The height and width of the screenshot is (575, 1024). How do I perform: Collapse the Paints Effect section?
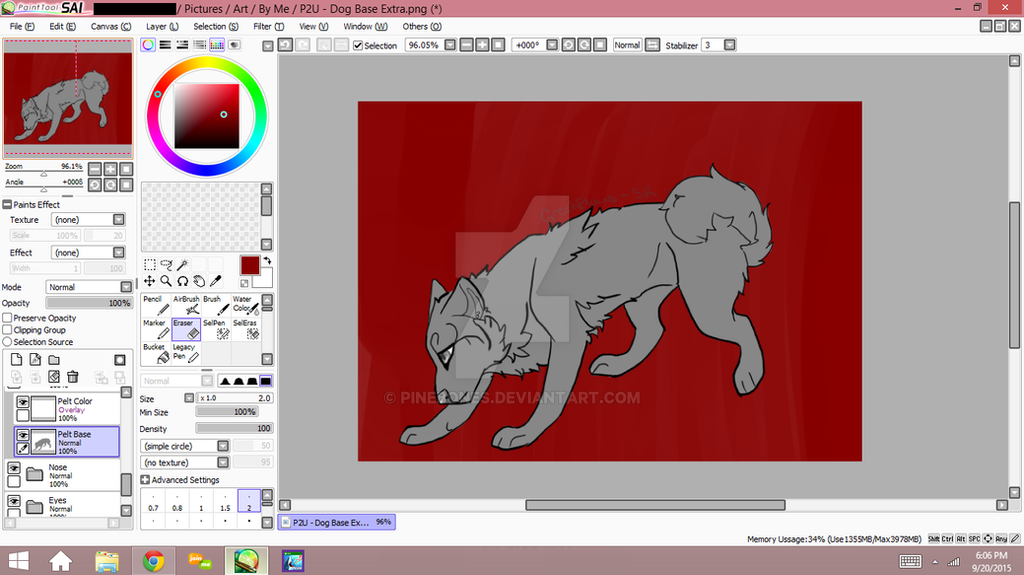click(7, 205)
